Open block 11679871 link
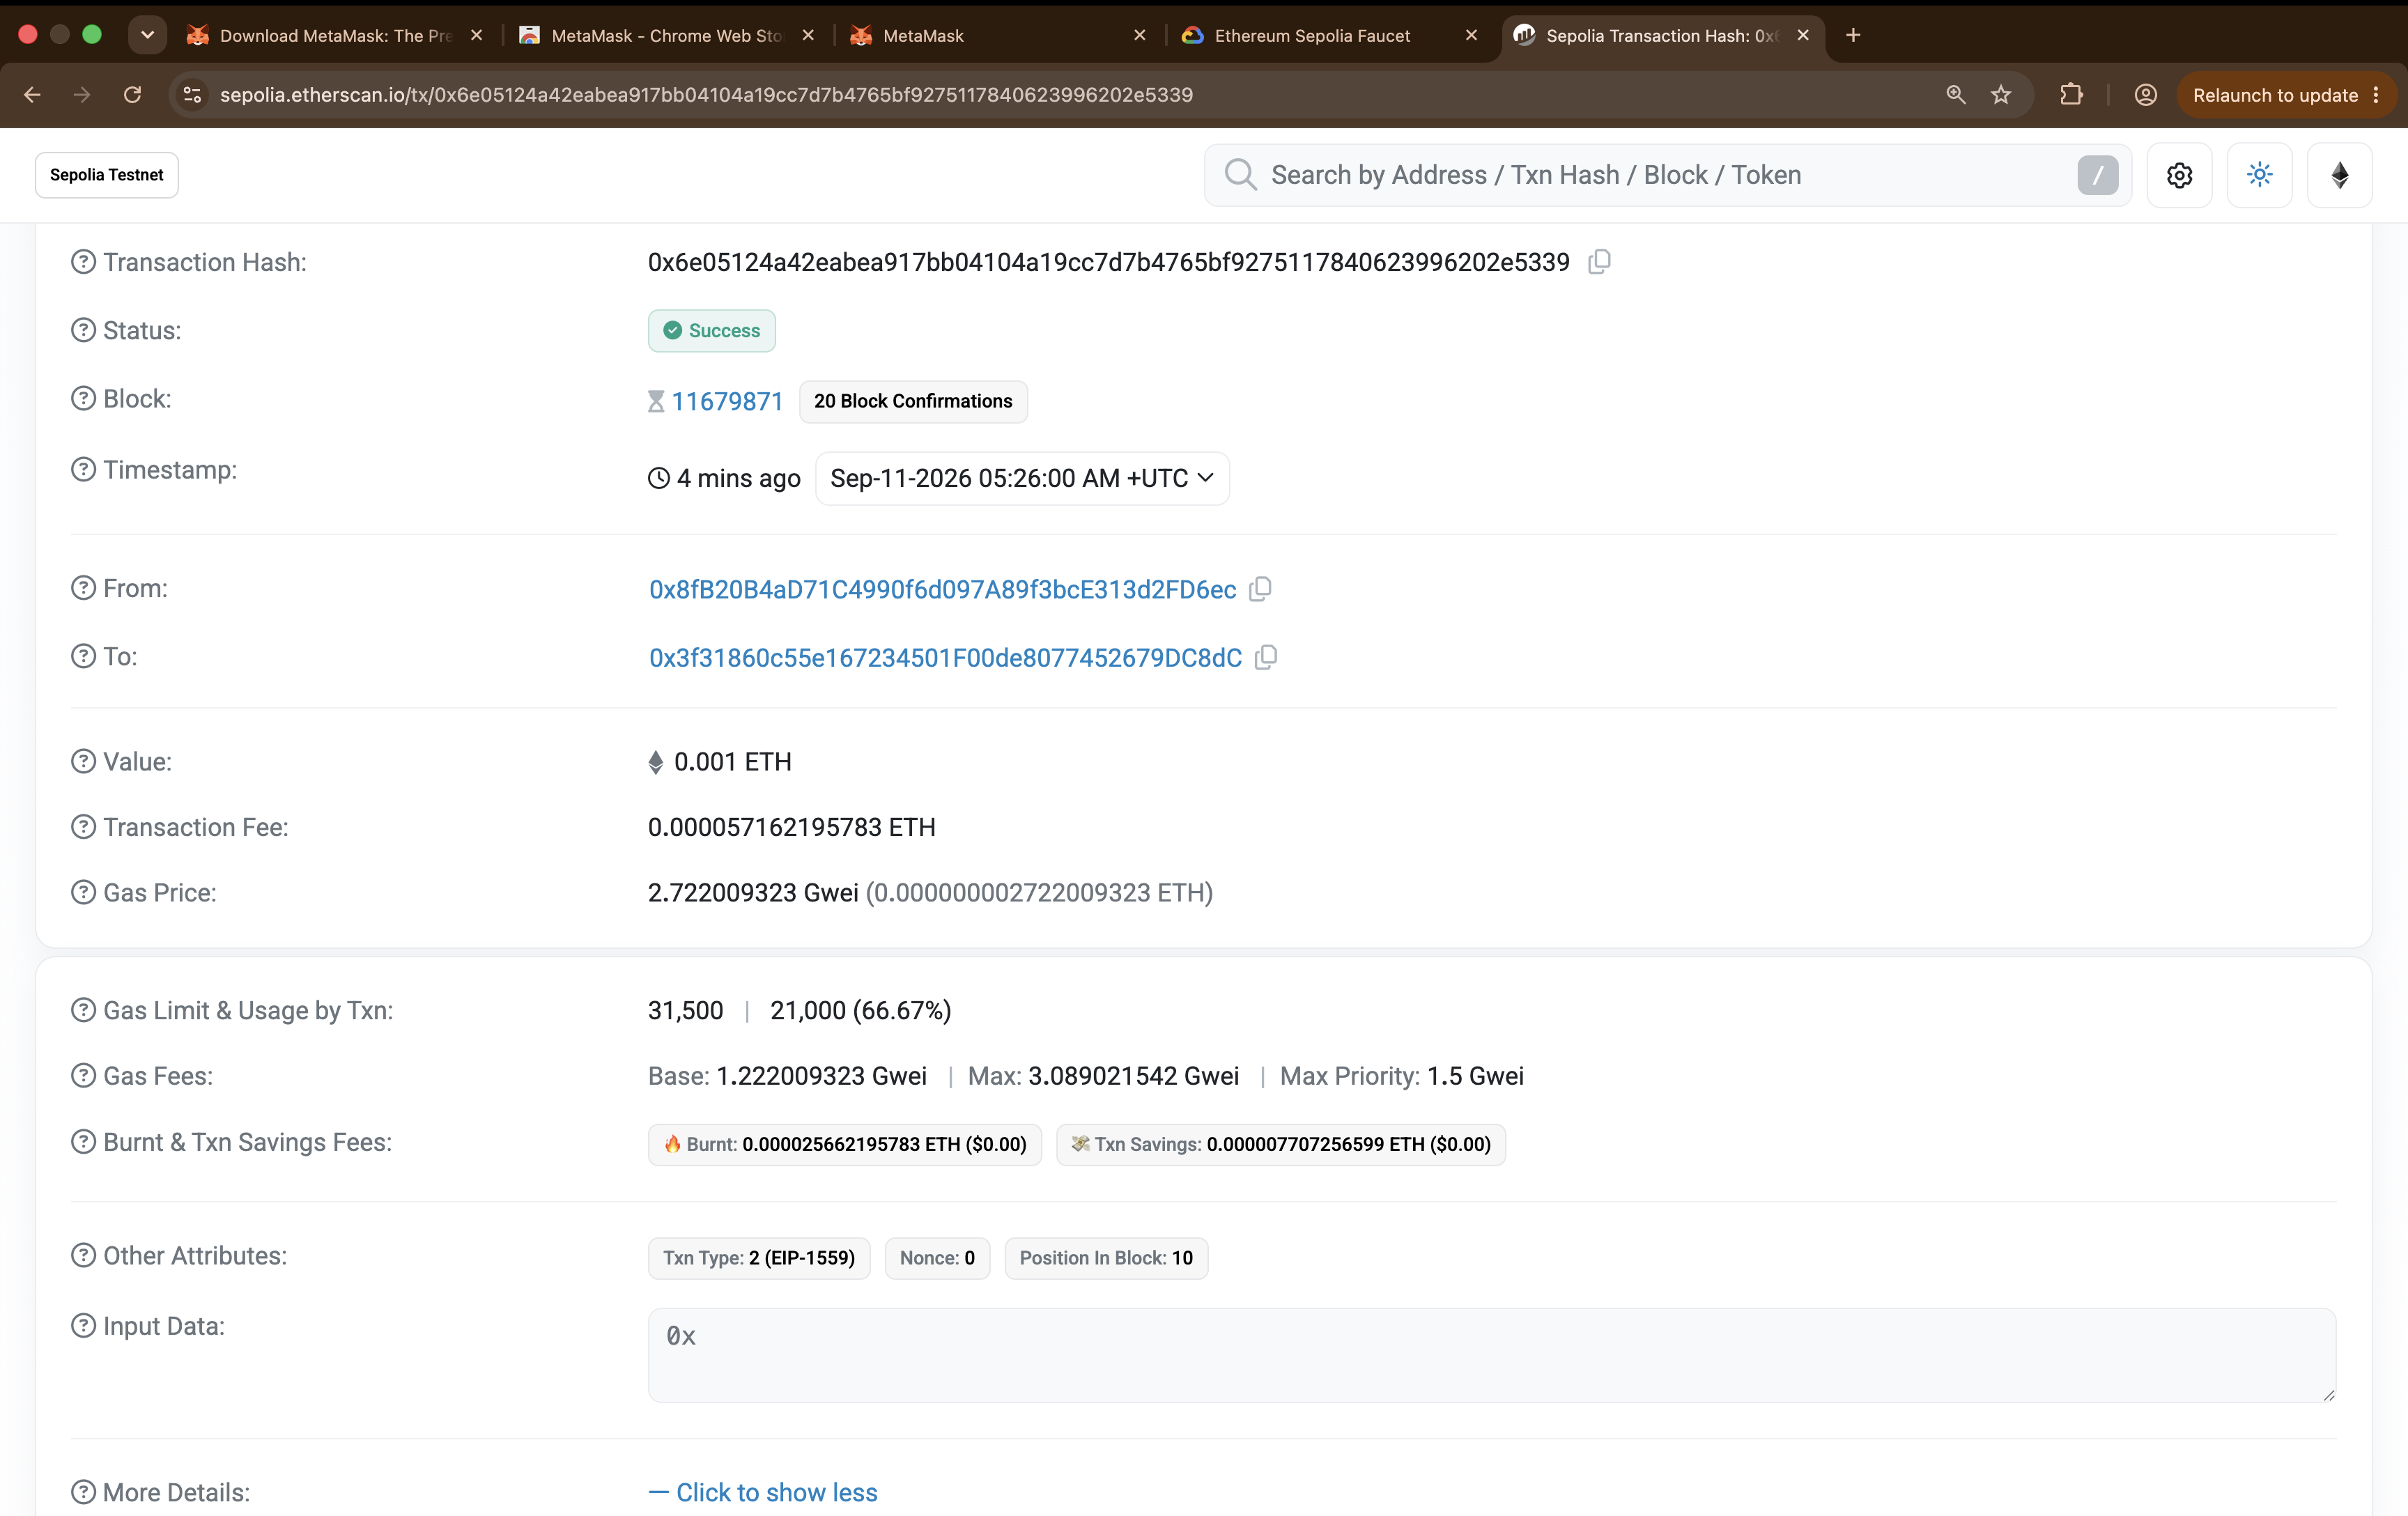The height and width of the screenshot is (1516, 2408). click(x=726, y=401)
